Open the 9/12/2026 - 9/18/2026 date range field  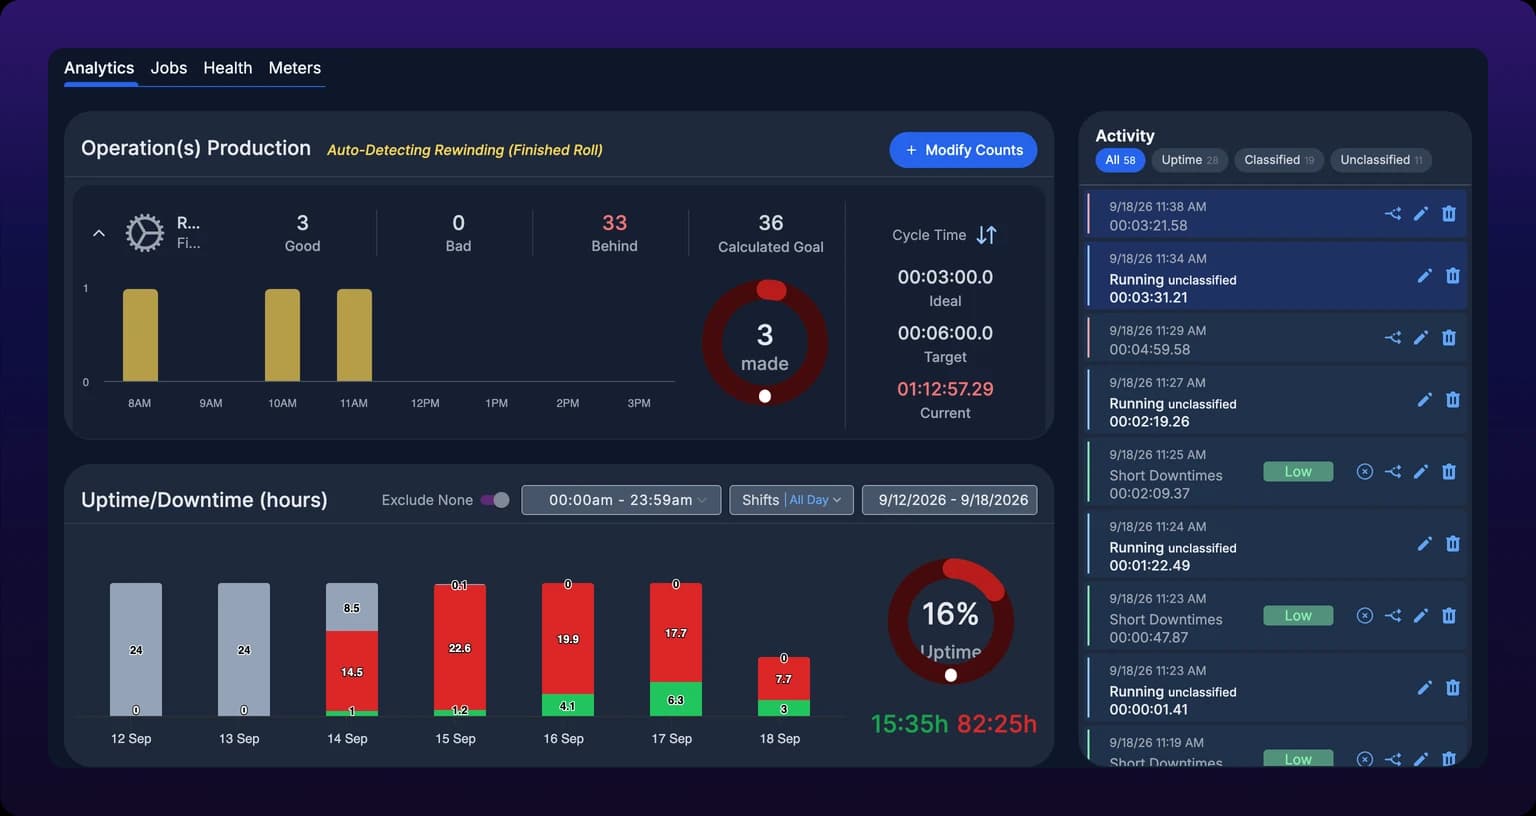(949, 500)
